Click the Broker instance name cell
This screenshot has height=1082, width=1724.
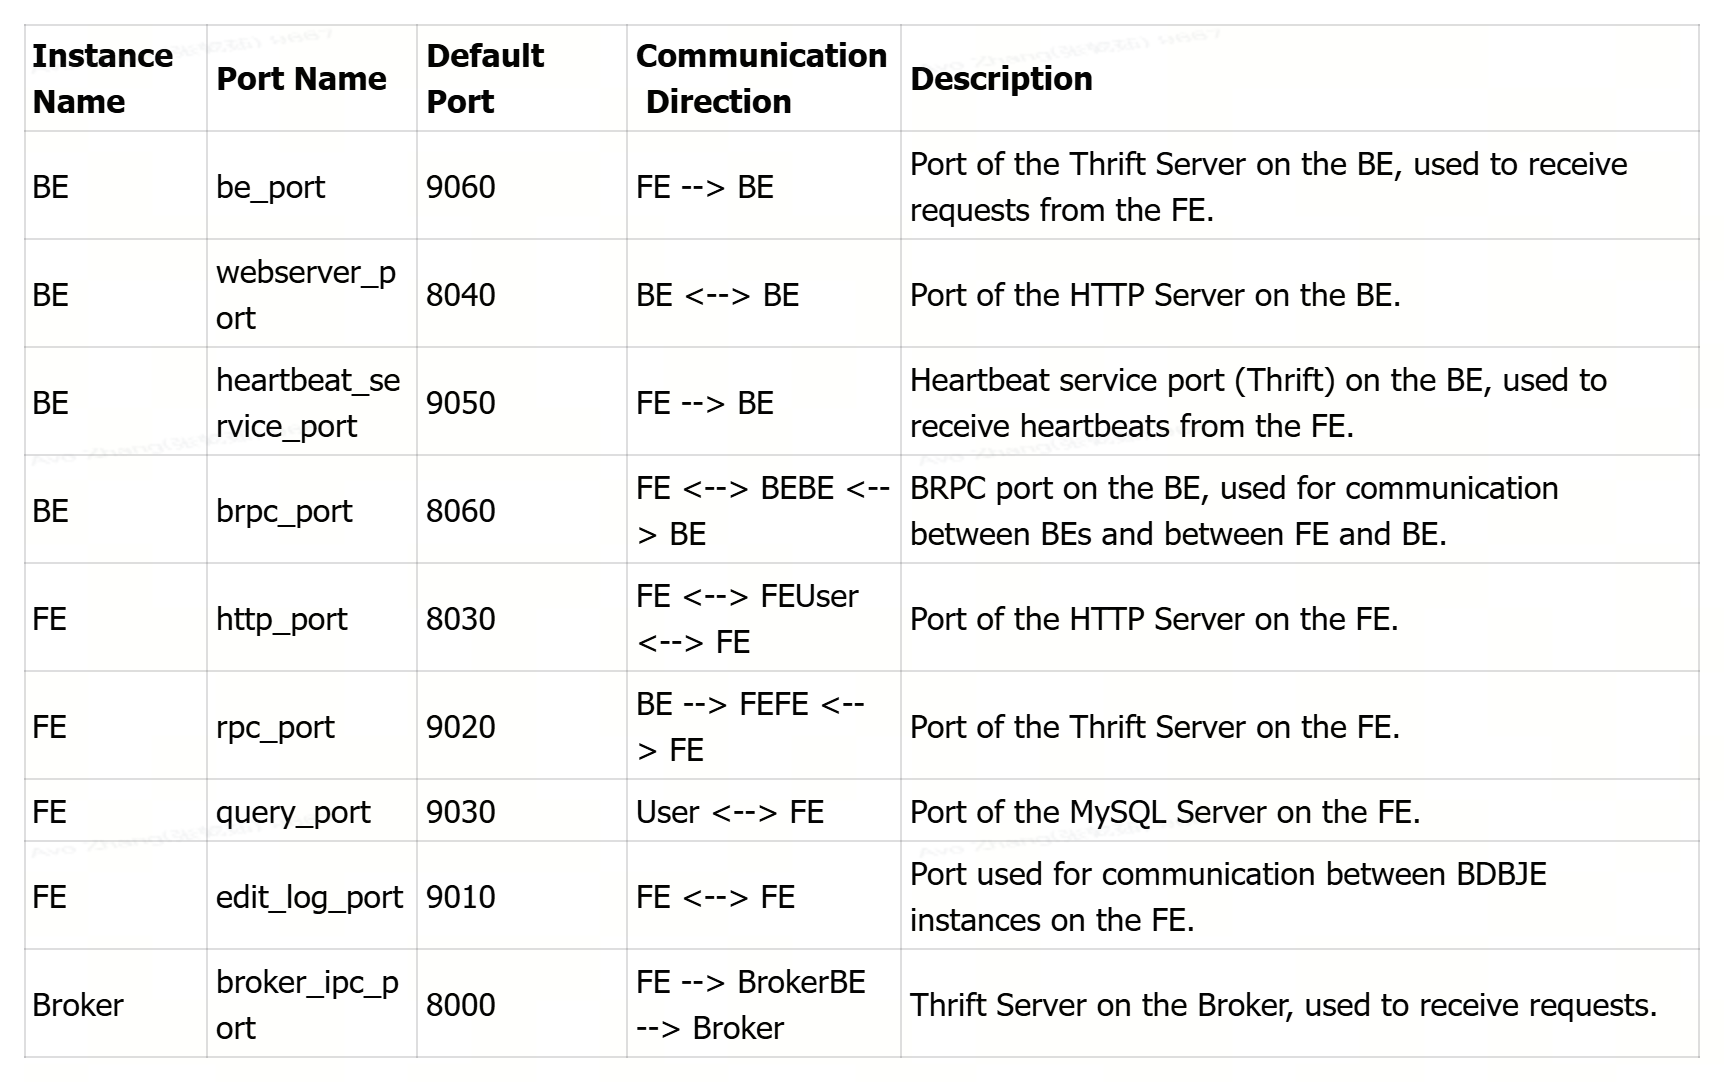pos(78,1005)
